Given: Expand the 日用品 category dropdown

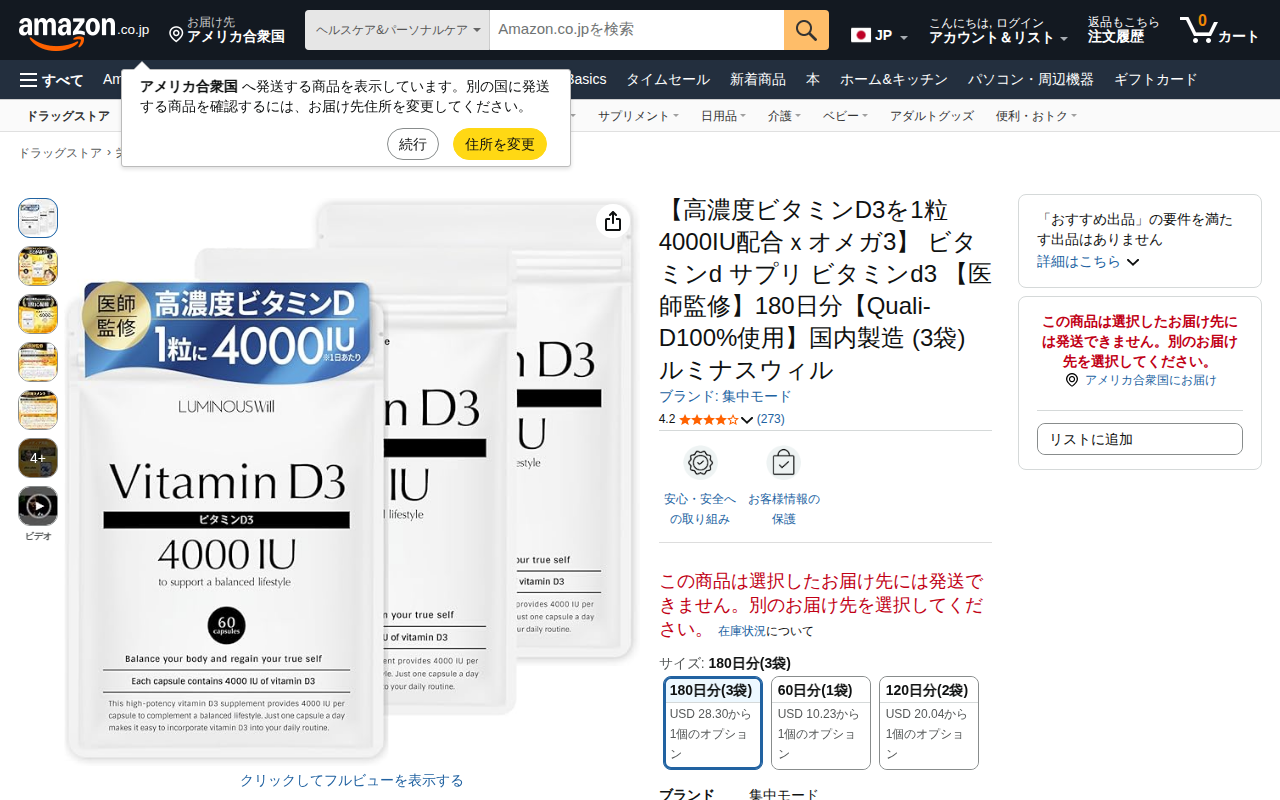Looking at the screenshot, I should tap(723, 116).
